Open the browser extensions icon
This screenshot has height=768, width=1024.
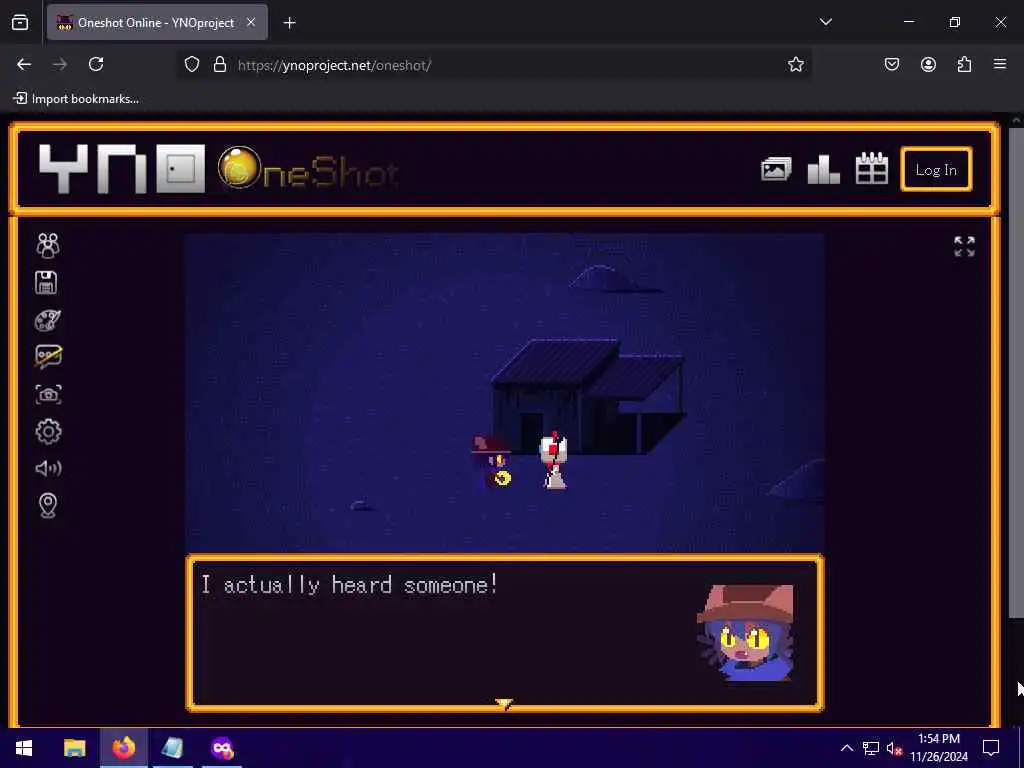pos(964,64)
